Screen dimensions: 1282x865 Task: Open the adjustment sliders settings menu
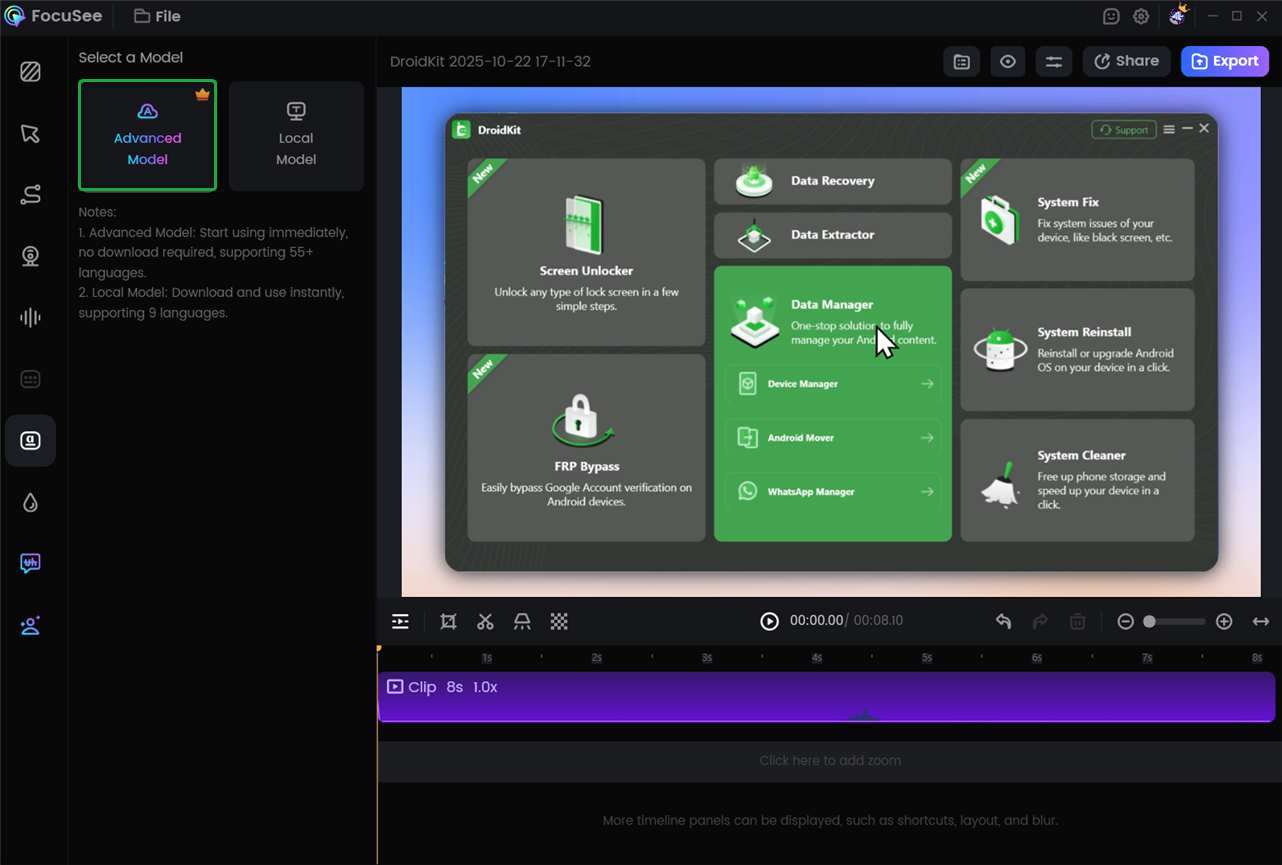pyautogui.click(x=1054, y=62)
